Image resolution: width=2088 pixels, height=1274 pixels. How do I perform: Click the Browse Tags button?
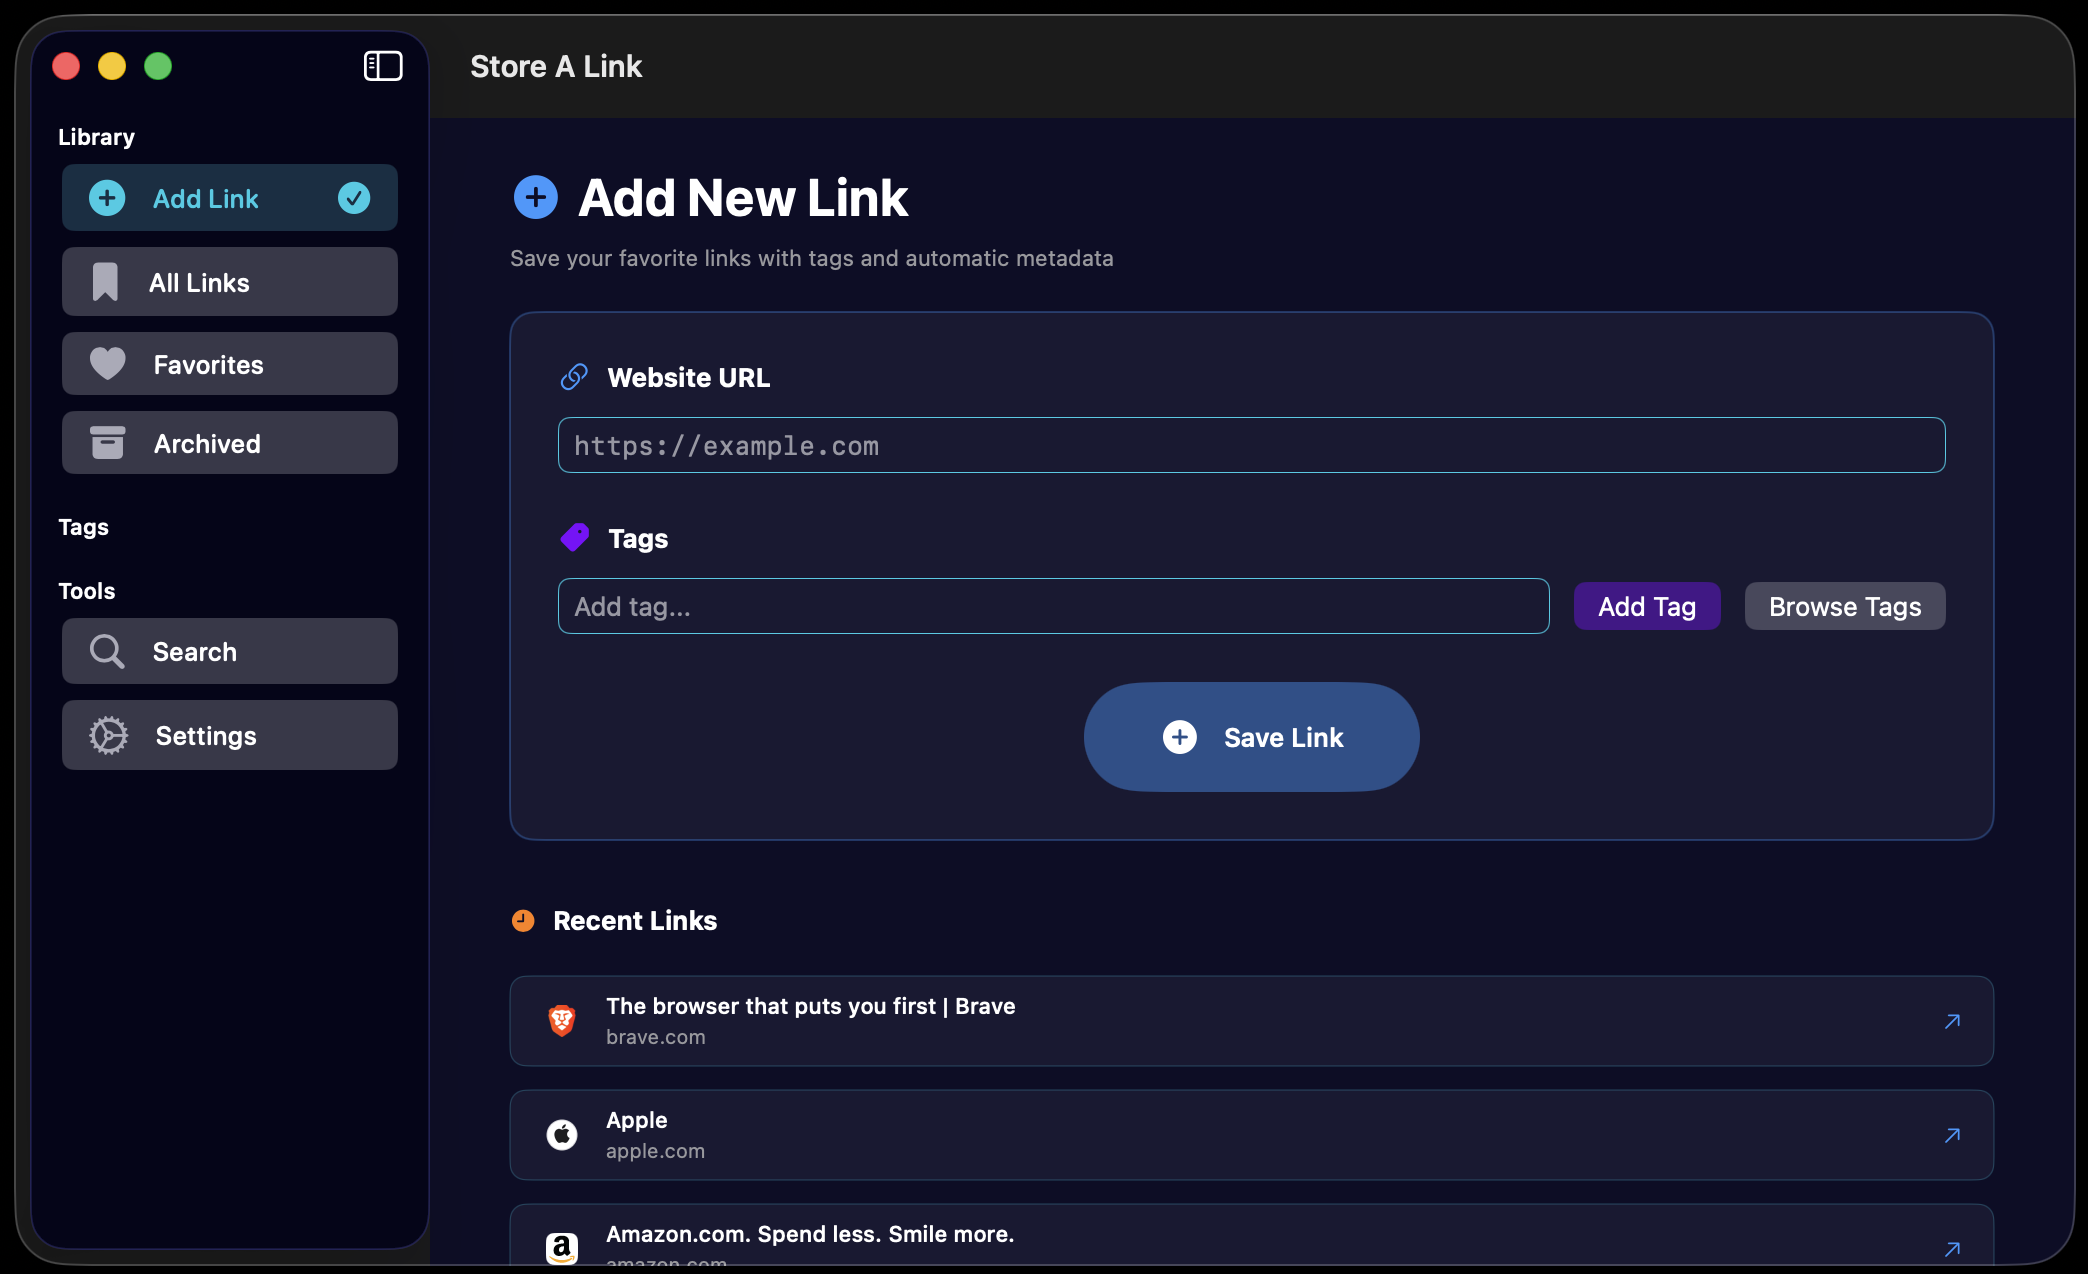coord(1845,606)
